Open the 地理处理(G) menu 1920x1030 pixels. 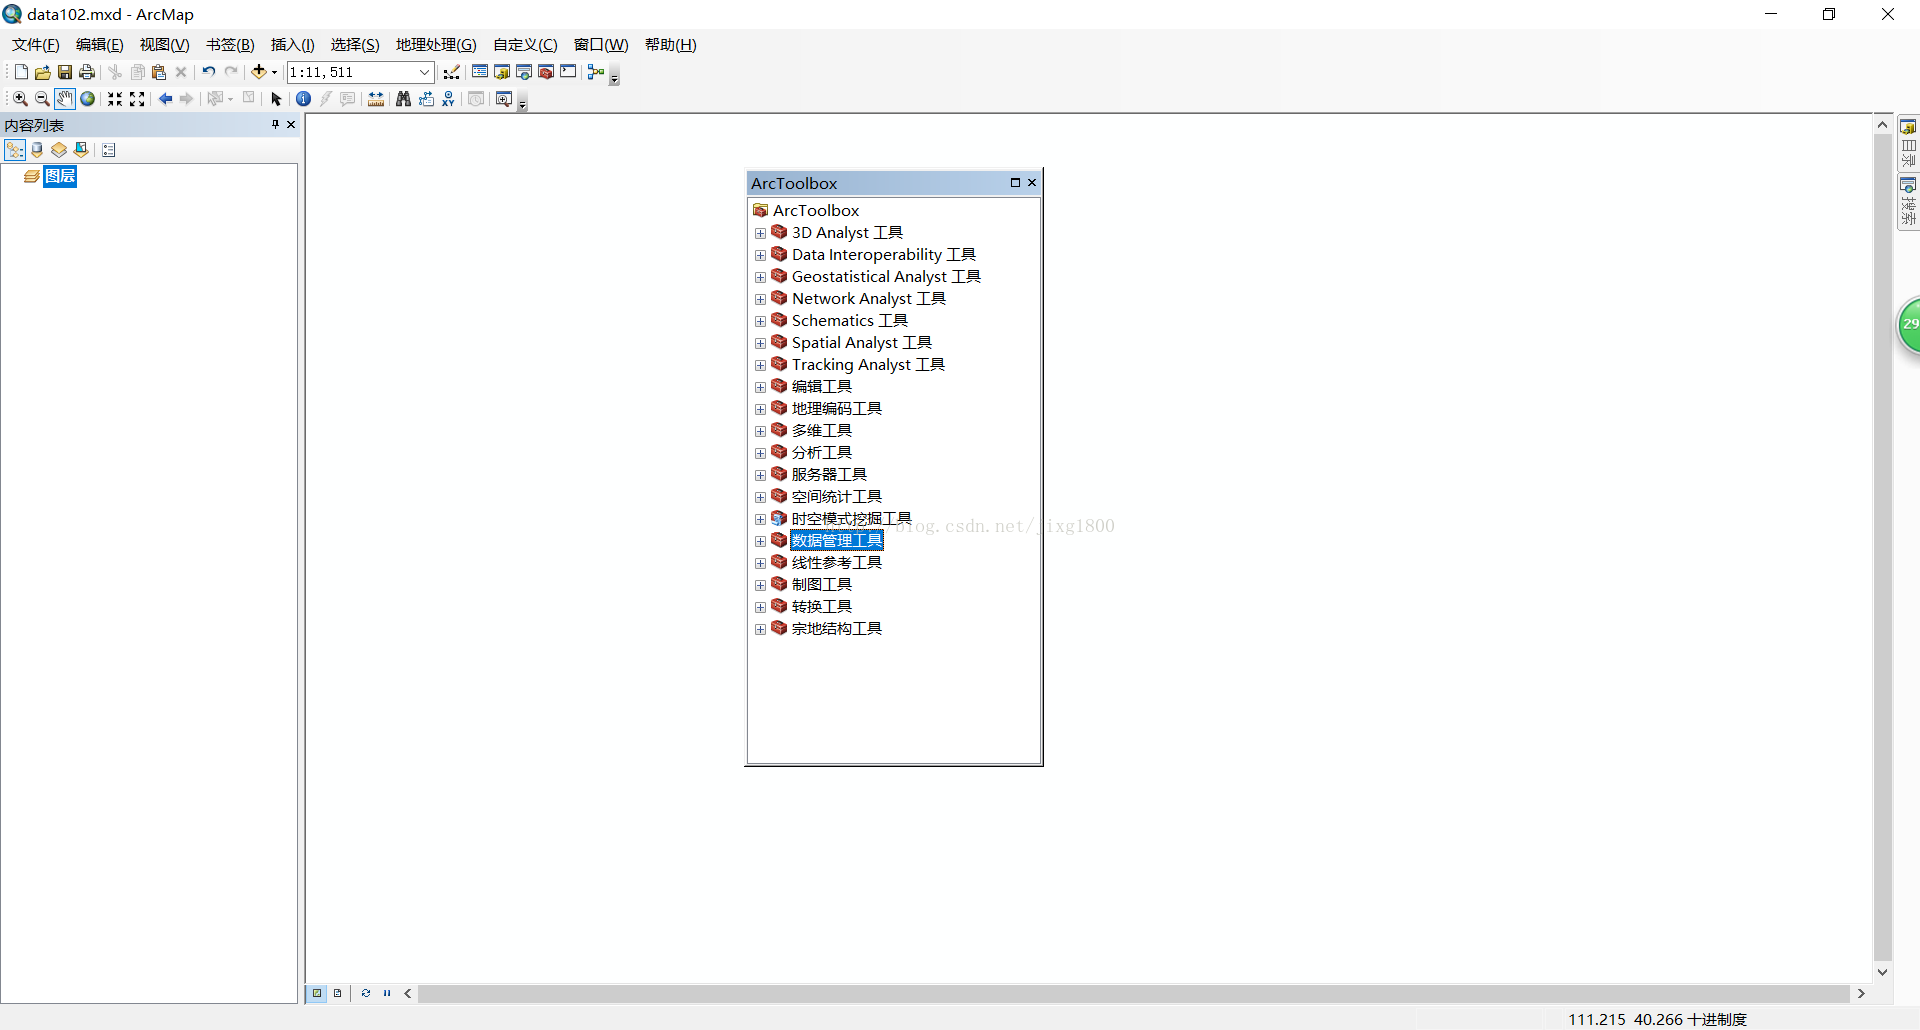pos(436,45)
